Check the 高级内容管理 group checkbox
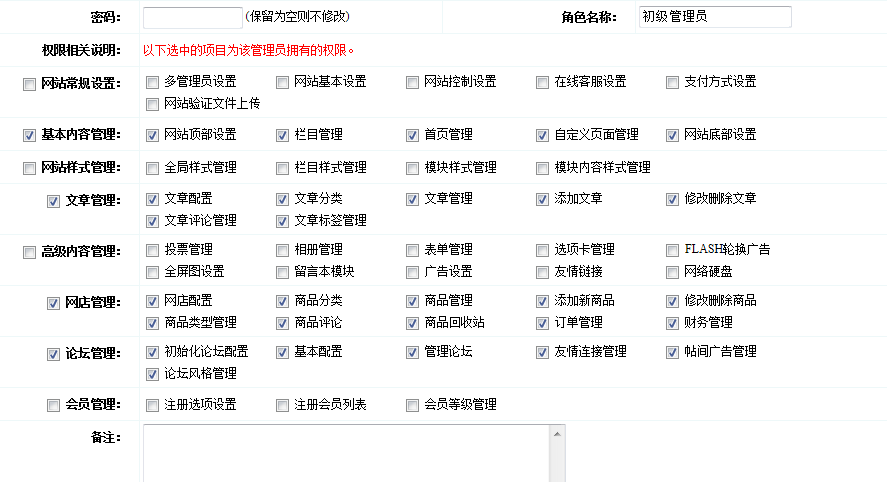This screenshot has width=887, height=482. tap(29, 252)
